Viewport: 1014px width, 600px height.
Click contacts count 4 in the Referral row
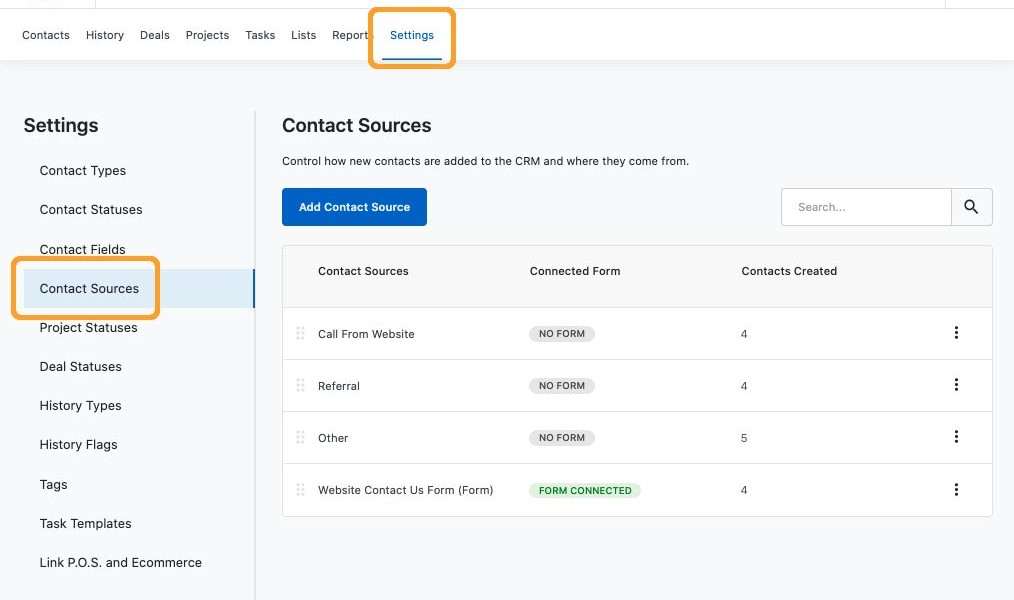744,386
